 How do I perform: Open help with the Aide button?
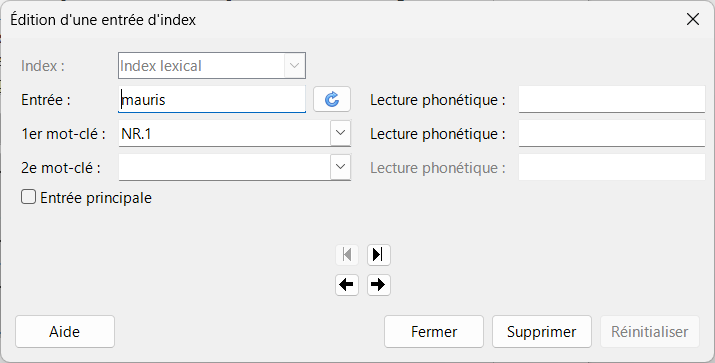(65, 332)
